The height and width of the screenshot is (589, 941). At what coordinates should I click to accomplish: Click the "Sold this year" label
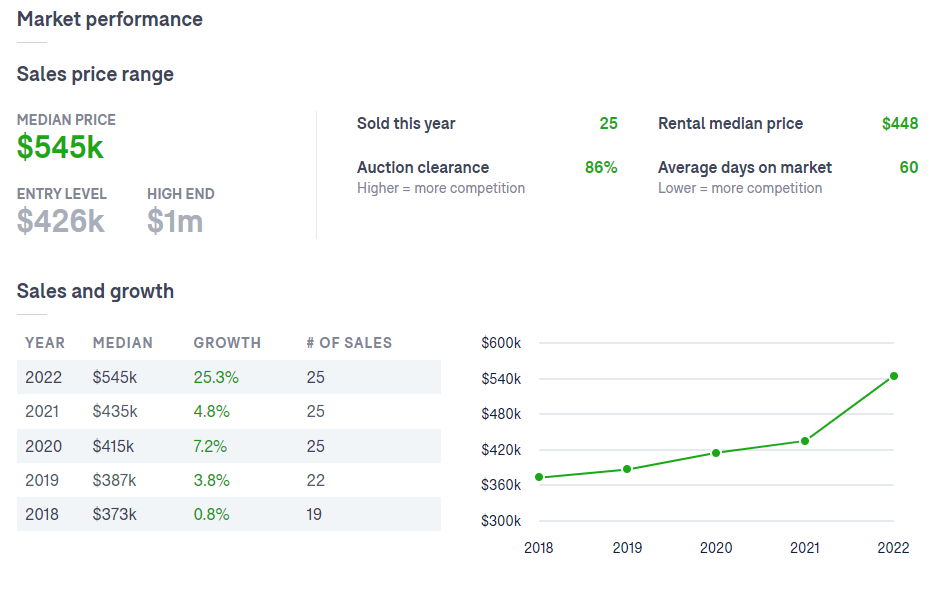coord(406,123)
